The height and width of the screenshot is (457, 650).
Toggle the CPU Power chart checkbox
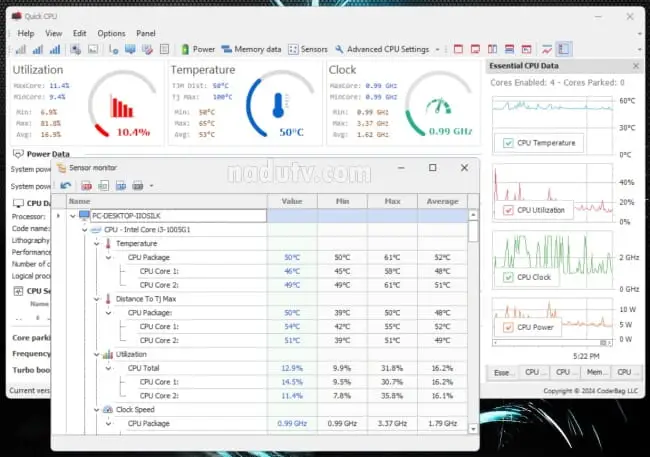pyautogui.click(x=508, y=328)
